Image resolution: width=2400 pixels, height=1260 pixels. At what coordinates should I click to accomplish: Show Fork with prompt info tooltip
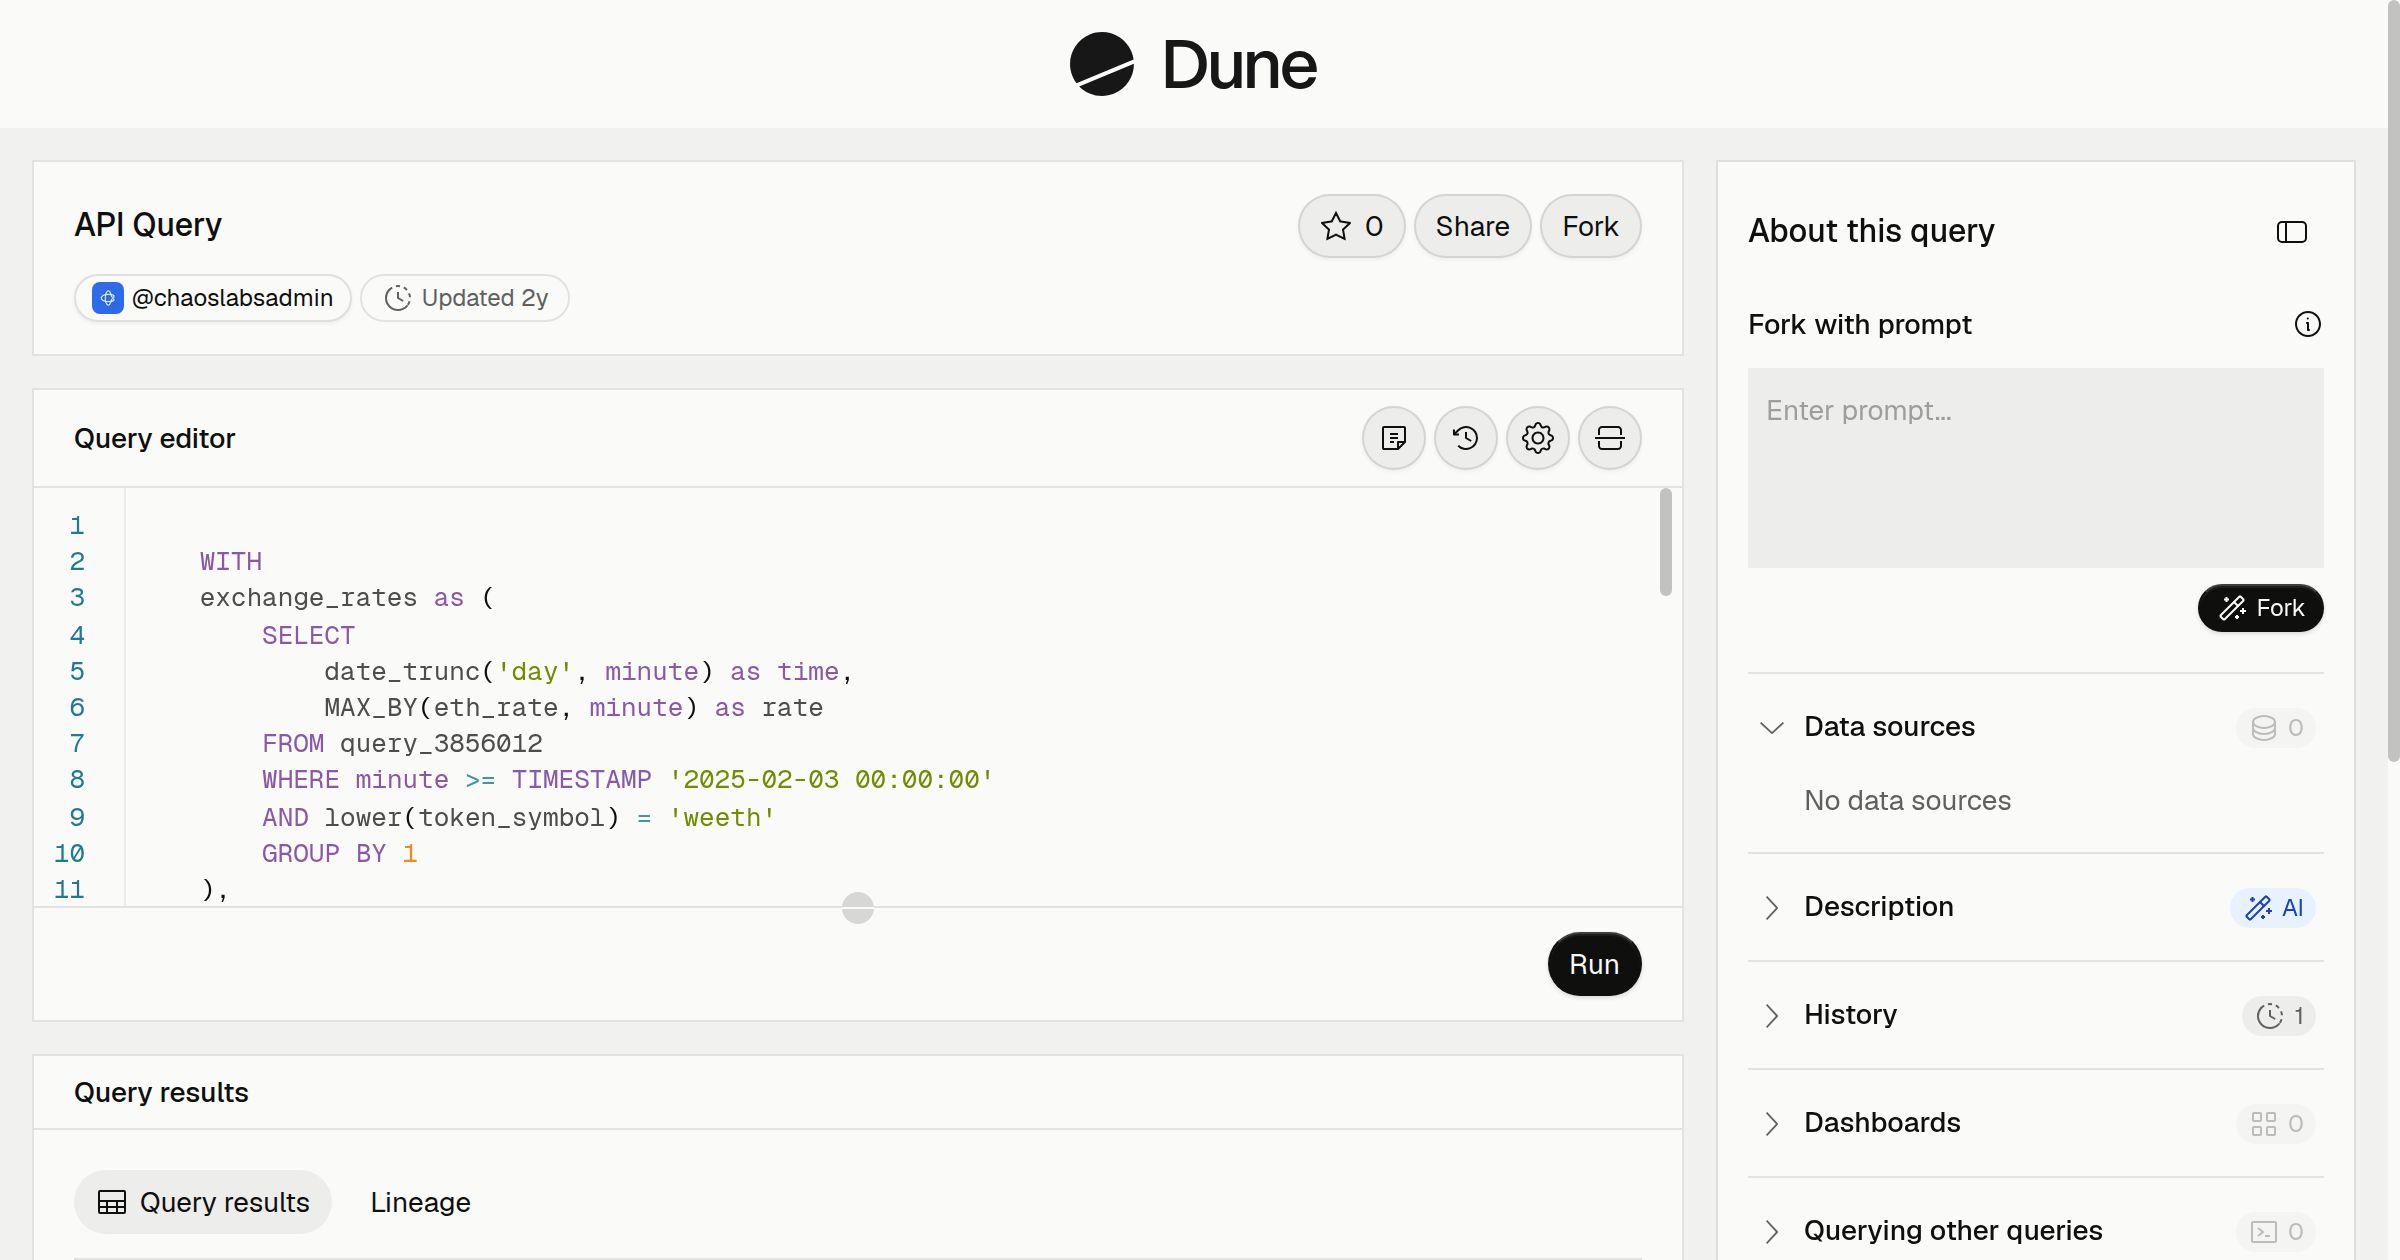(2307, 324)
